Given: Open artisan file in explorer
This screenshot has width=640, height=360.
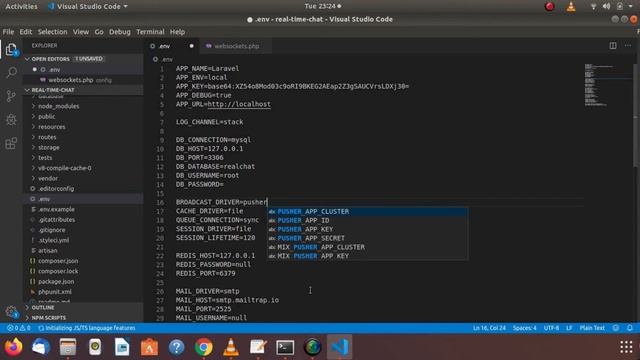Looking at the screenshot, I should [x=47, y=251].
